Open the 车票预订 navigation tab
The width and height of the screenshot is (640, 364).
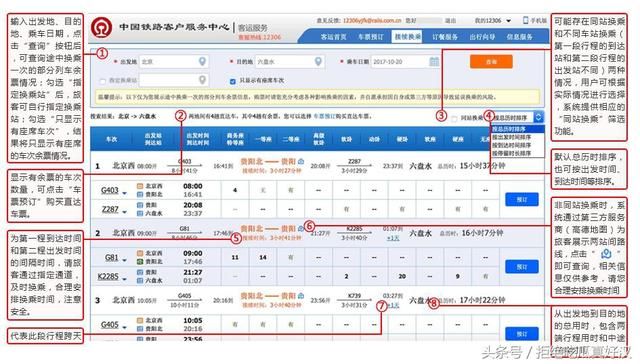(x=371, y=37)
